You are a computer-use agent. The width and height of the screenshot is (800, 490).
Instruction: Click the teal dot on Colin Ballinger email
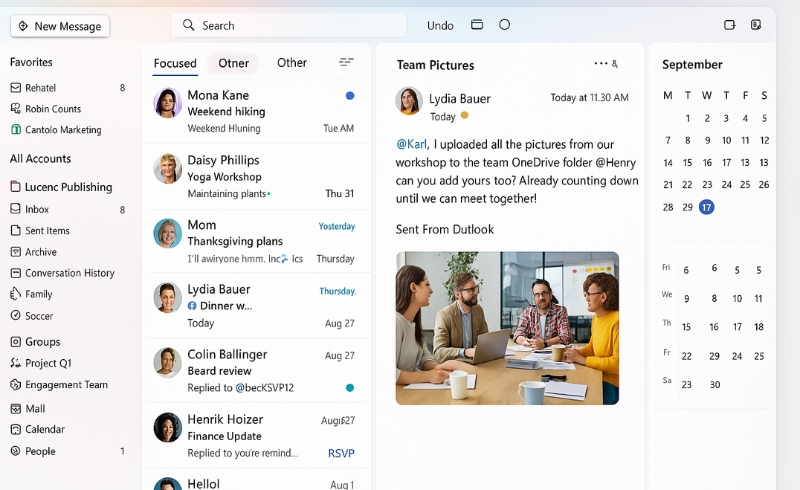(x=350, y=388)
